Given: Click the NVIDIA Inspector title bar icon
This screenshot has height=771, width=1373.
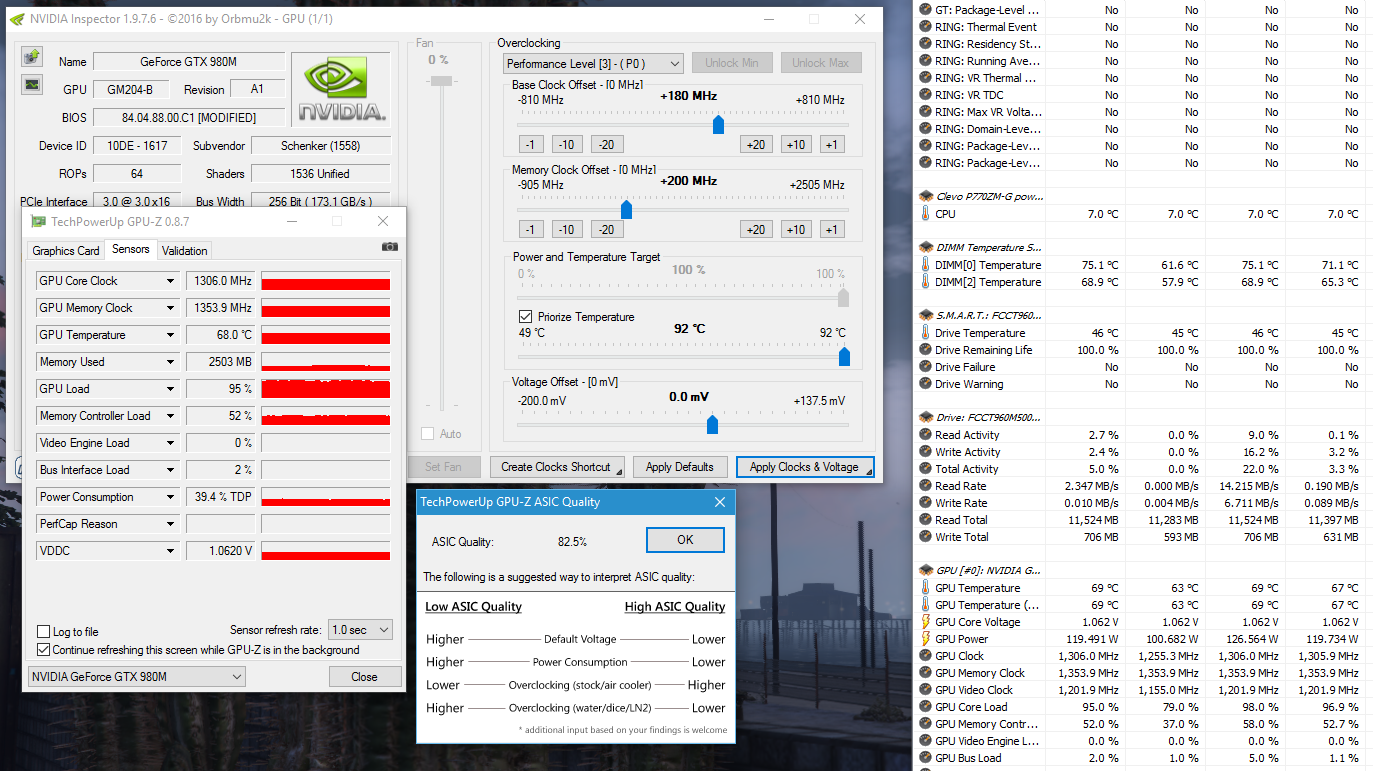Looking at the screenshot, I should tap(17, 19).
